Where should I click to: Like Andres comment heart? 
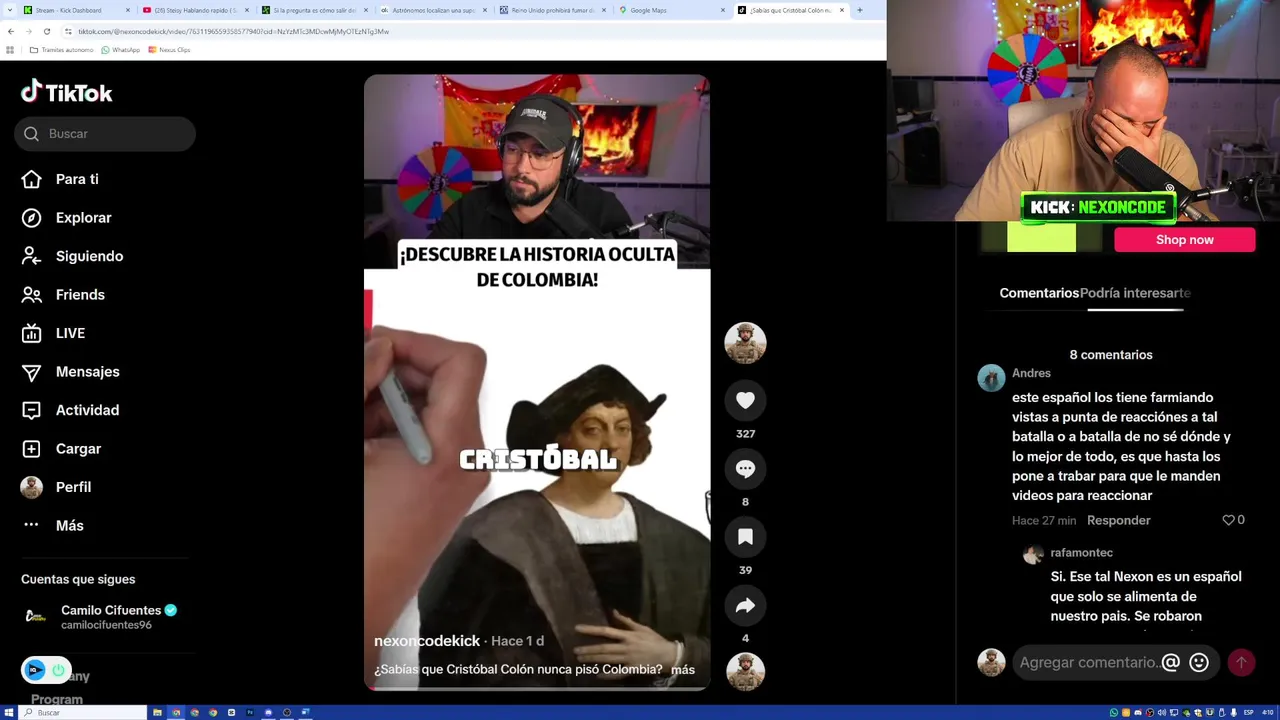[1228, 520]
